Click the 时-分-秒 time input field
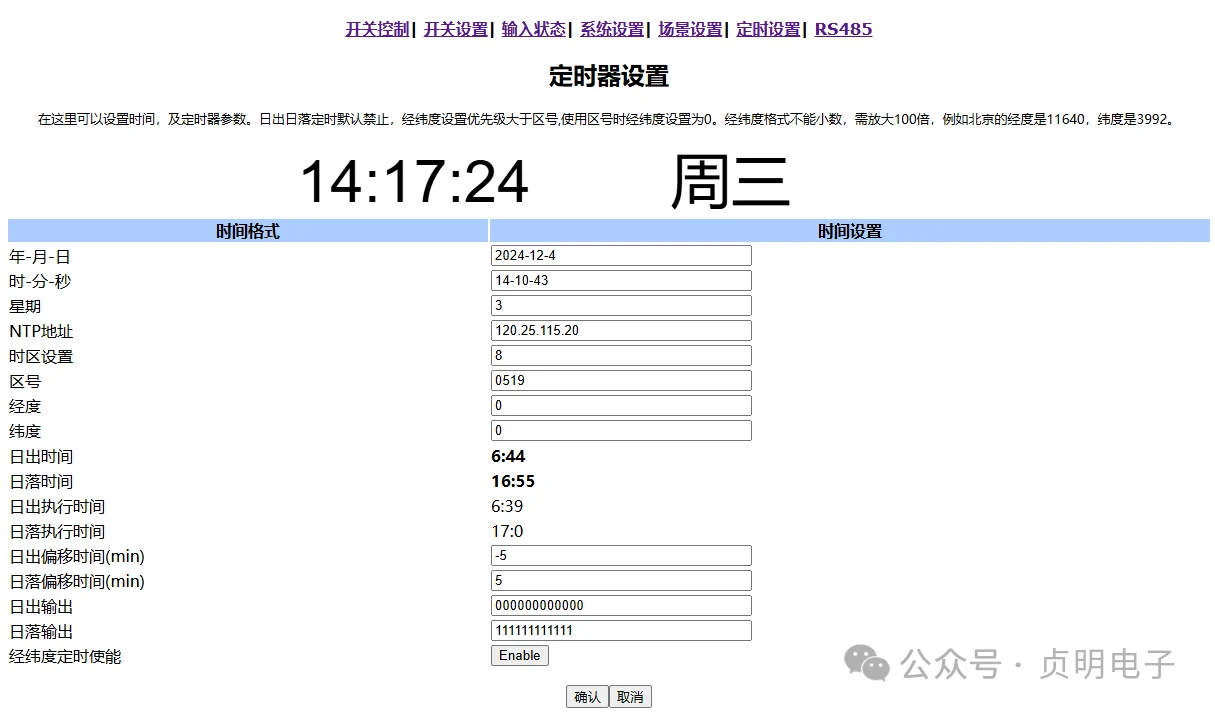Viewport: 1215px width, 713px height. 621,280
